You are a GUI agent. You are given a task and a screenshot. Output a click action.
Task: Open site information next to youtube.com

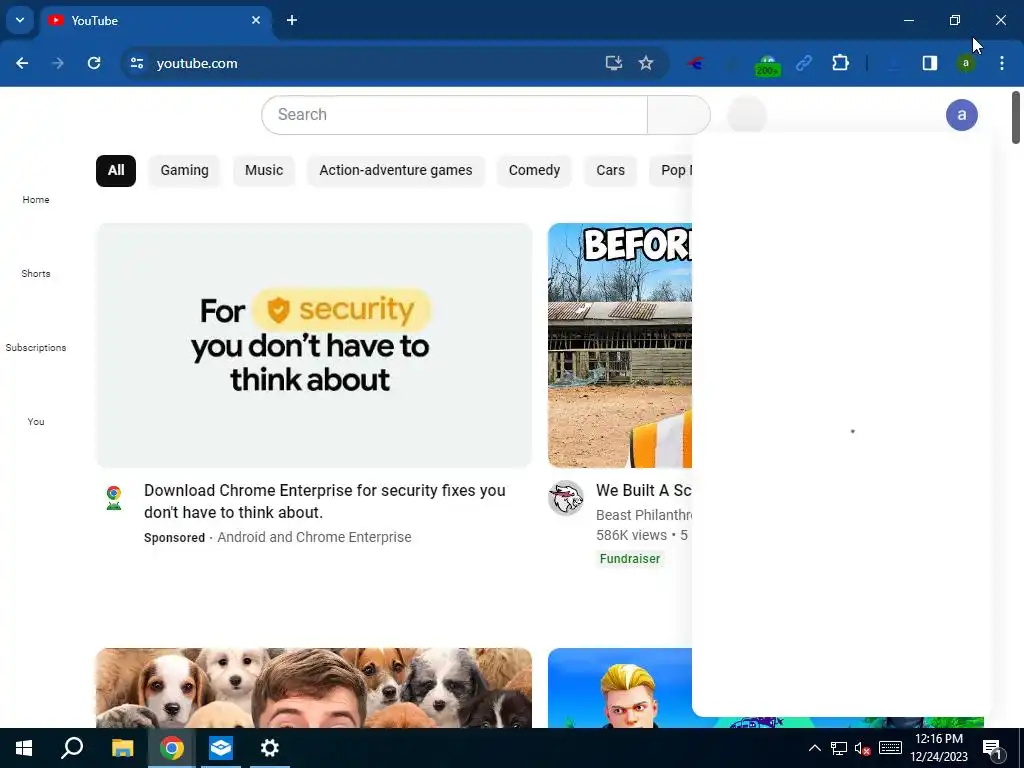tap(137, 63)
